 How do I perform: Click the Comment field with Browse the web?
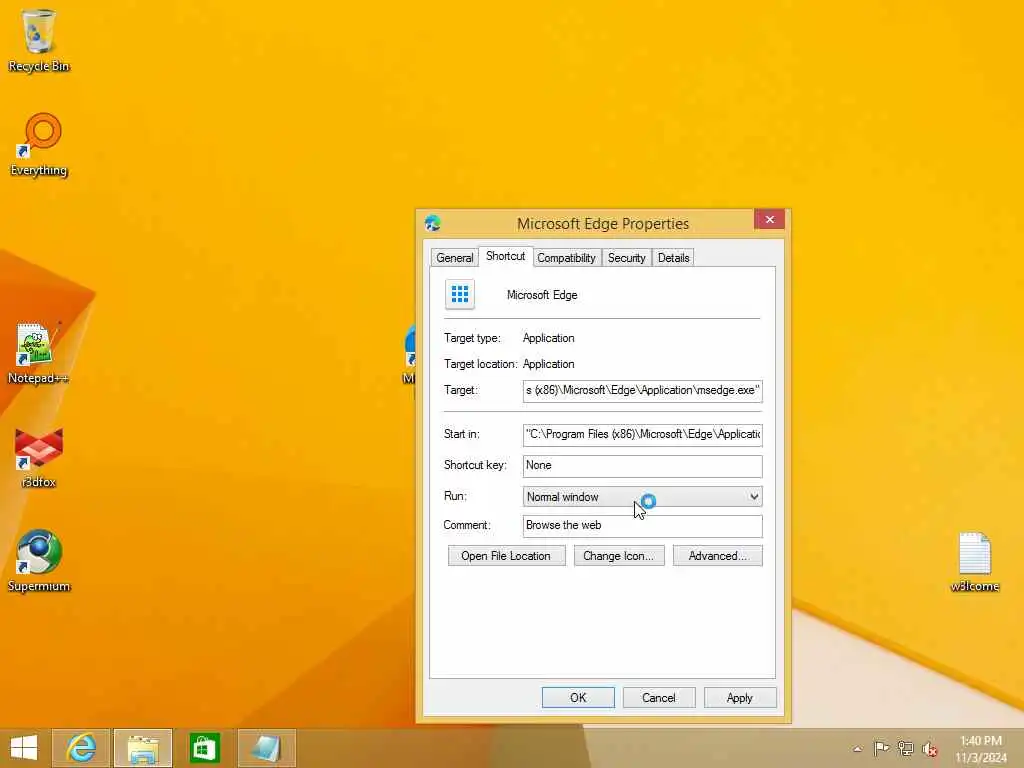[643, 526]
